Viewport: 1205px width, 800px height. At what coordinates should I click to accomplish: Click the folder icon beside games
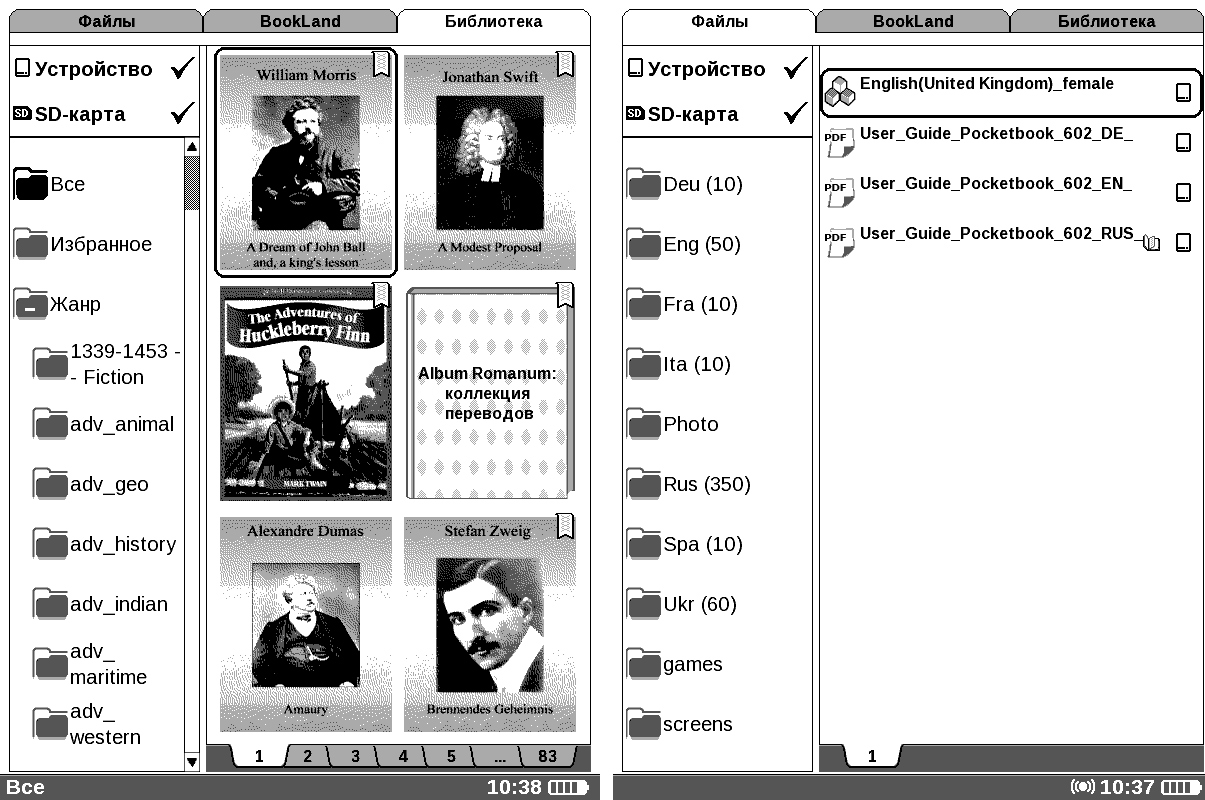point(644,665)
